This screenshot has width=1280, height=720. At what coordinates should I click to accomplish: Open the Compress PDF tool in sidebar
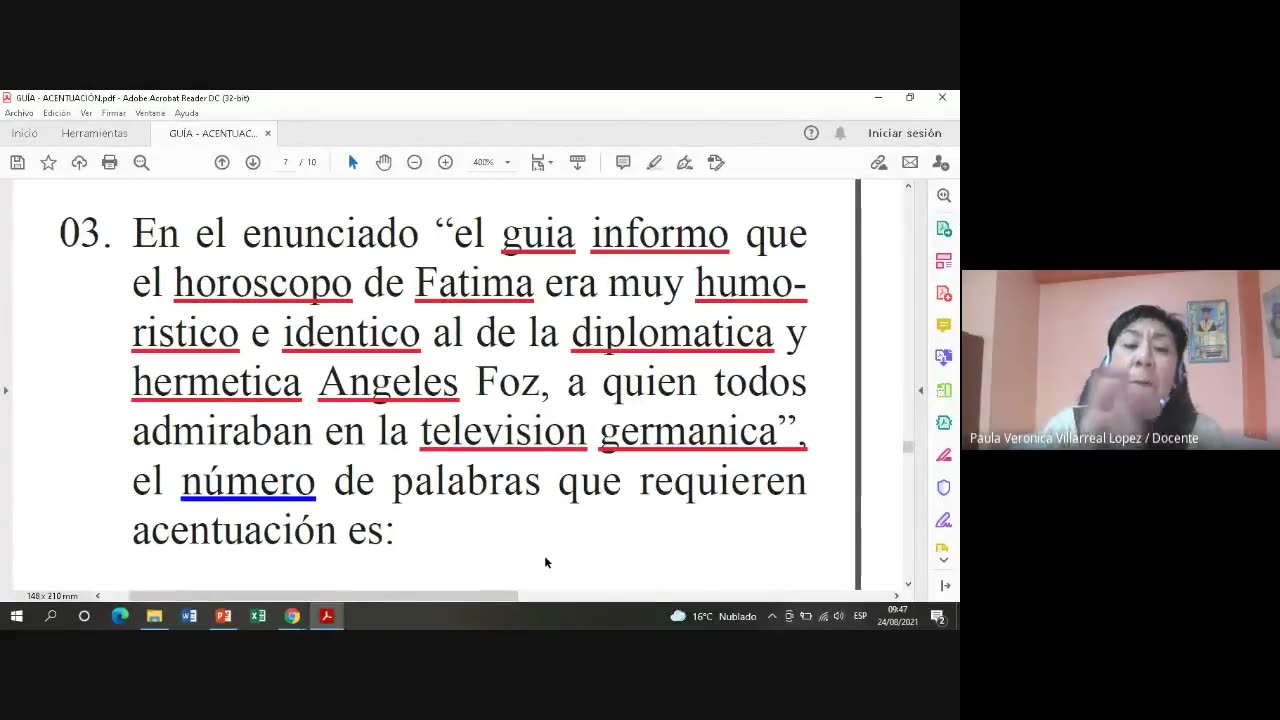tap(943, 422)
